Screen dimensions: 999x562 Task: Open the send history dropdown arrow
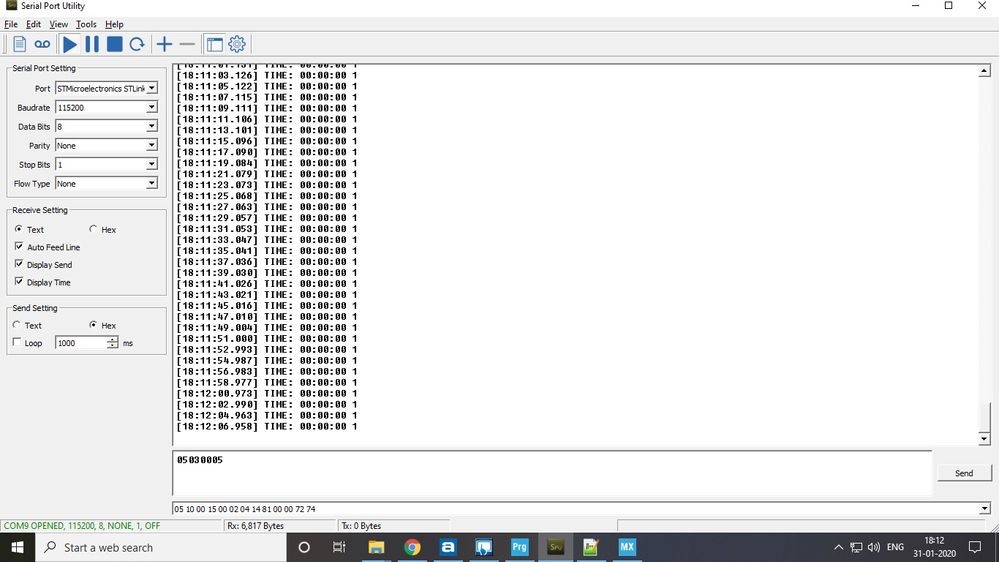(x=984, y=508)
